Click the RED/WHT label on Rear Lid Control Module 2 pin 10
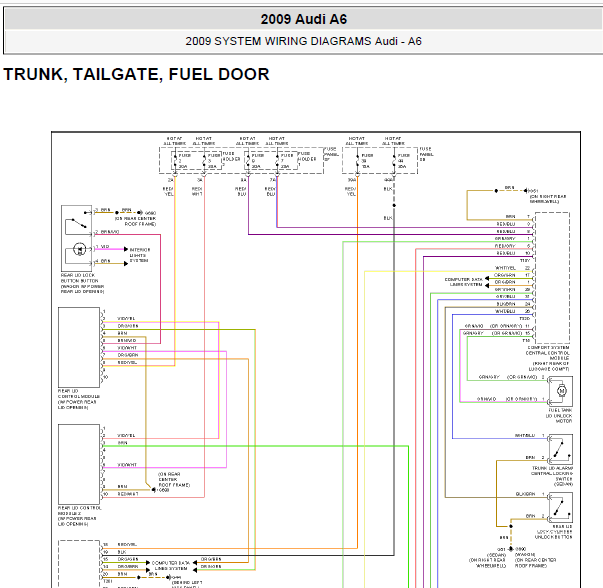Image resolution: width=603 pixels, height=588 pixels. (x=128, y=494)
